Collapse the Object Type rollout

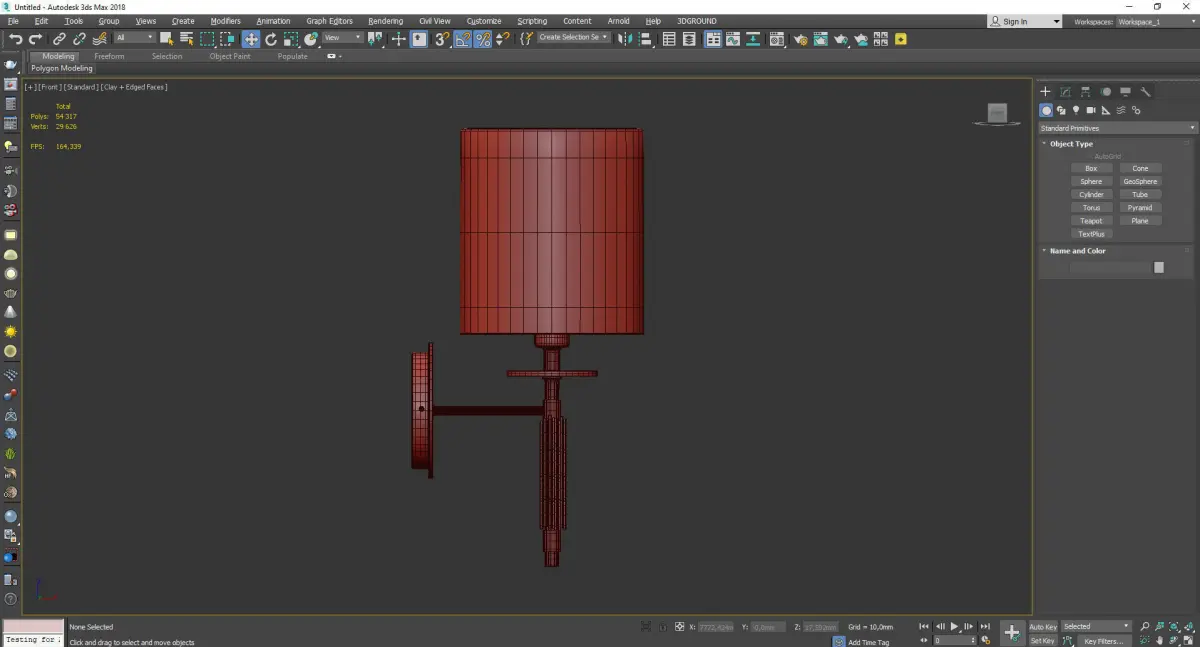(1071, 144)
